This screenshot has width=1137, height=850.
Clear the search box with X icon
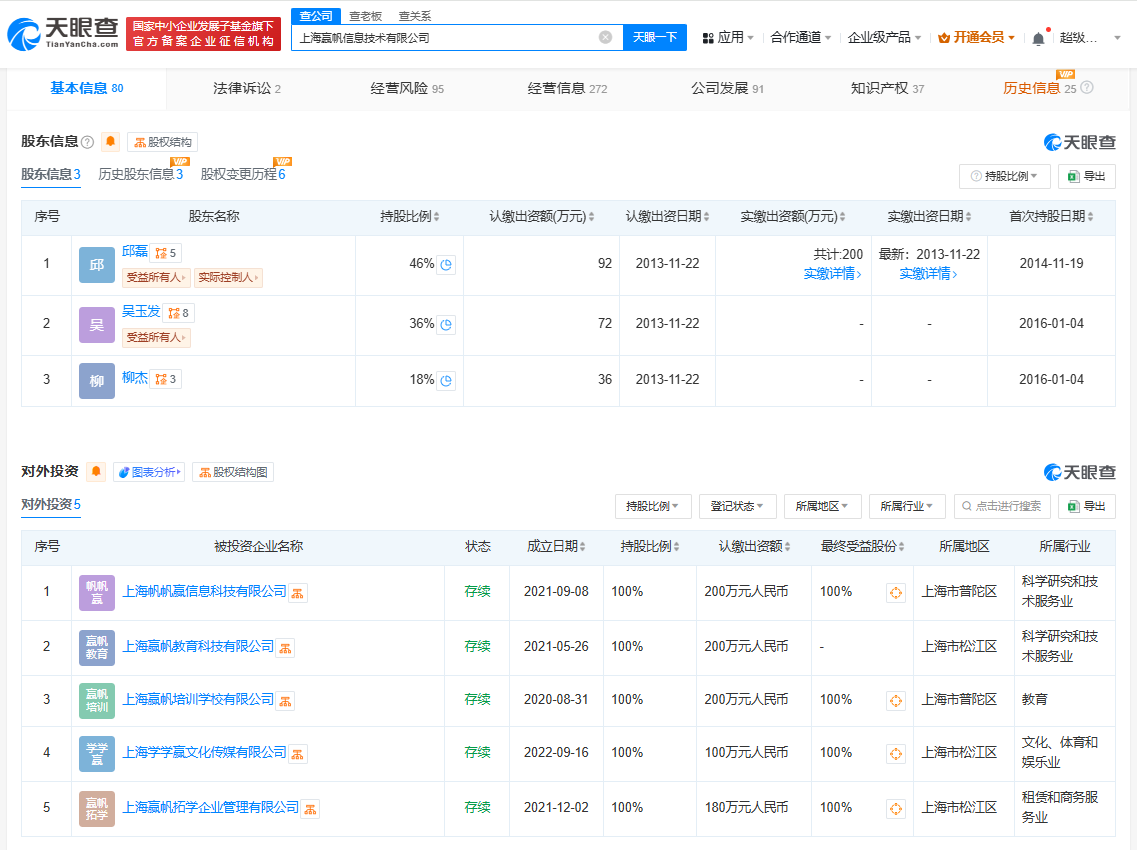click(x=605, y=38)
